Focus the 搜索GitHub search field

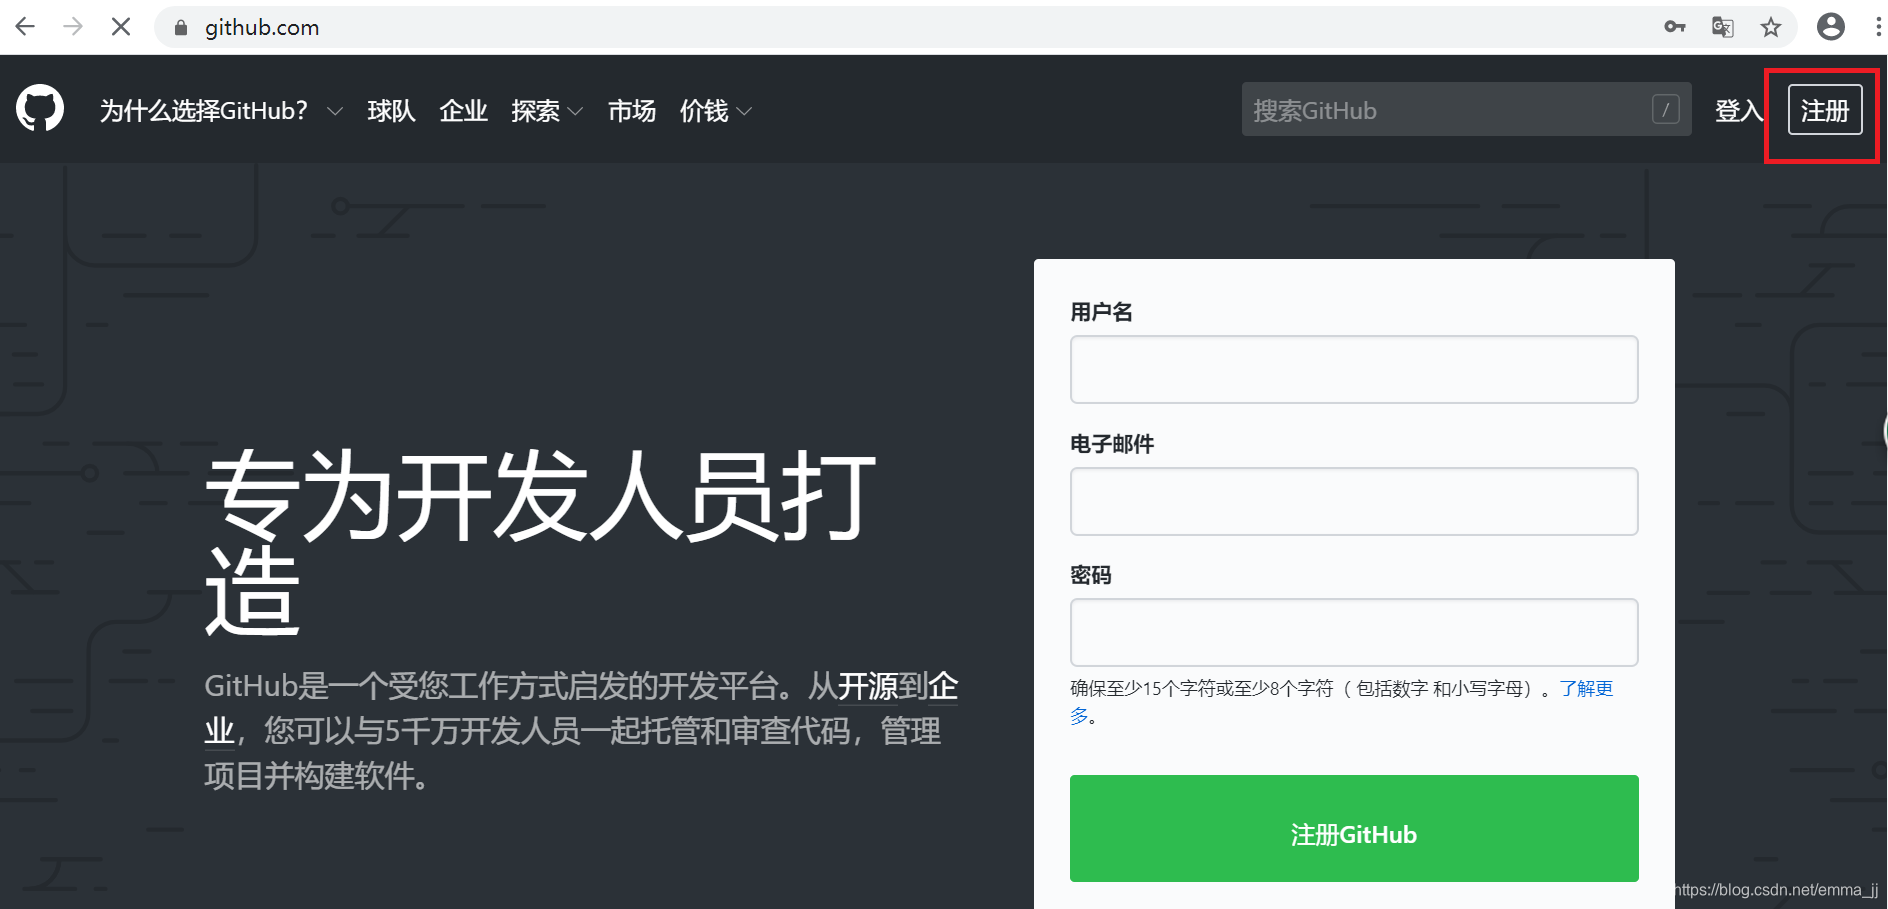point(1467,109)
